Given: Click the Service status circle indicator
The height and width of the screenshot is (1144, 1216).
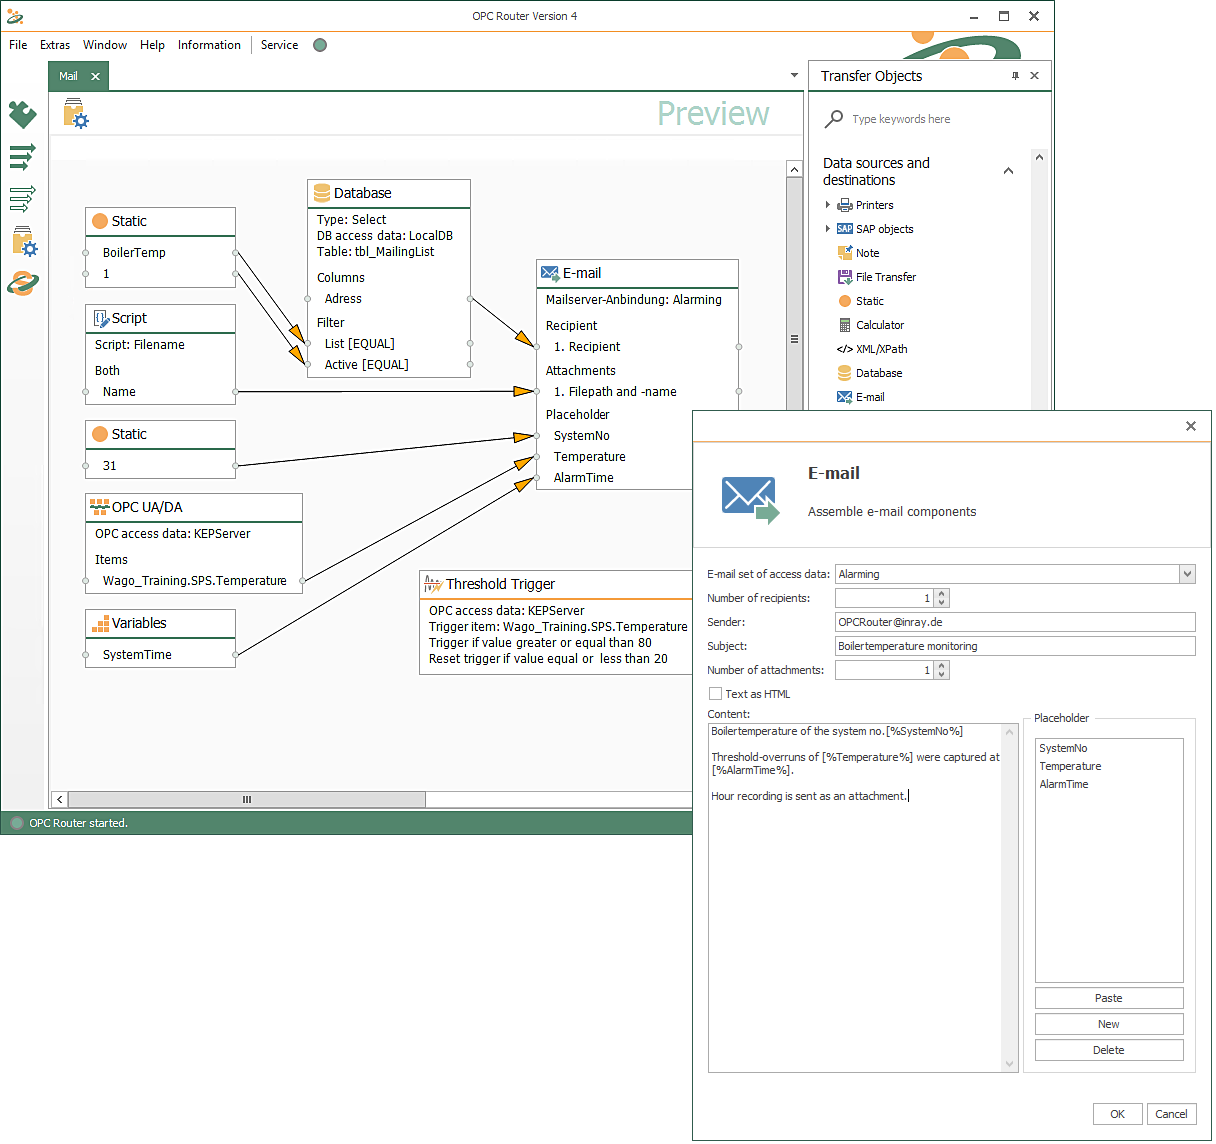Looking at the screenshot, I should [320, 45].
